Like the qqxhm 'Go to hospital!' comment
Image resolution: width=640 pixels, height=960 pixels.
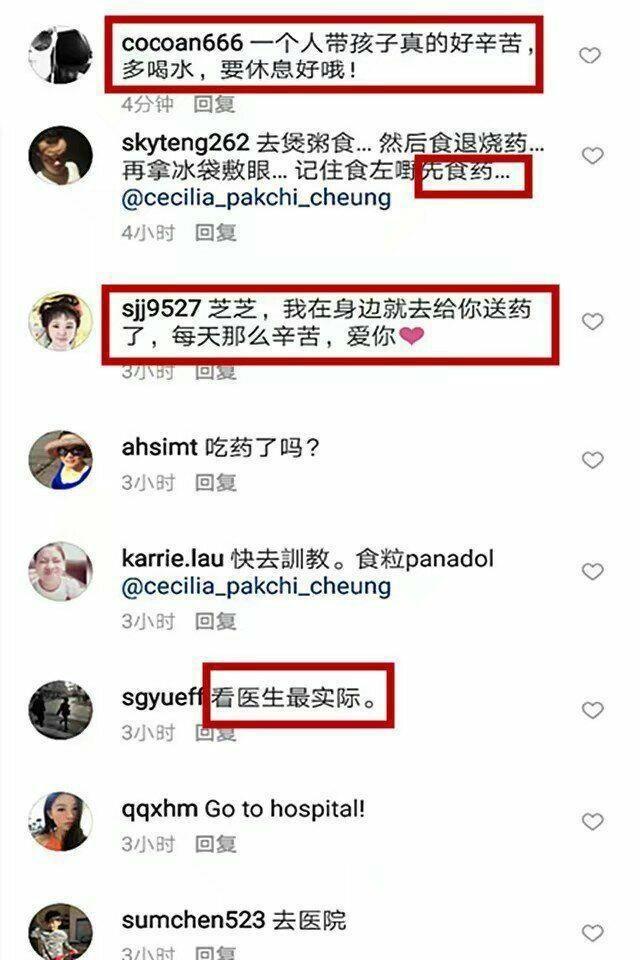coord(592,821)
